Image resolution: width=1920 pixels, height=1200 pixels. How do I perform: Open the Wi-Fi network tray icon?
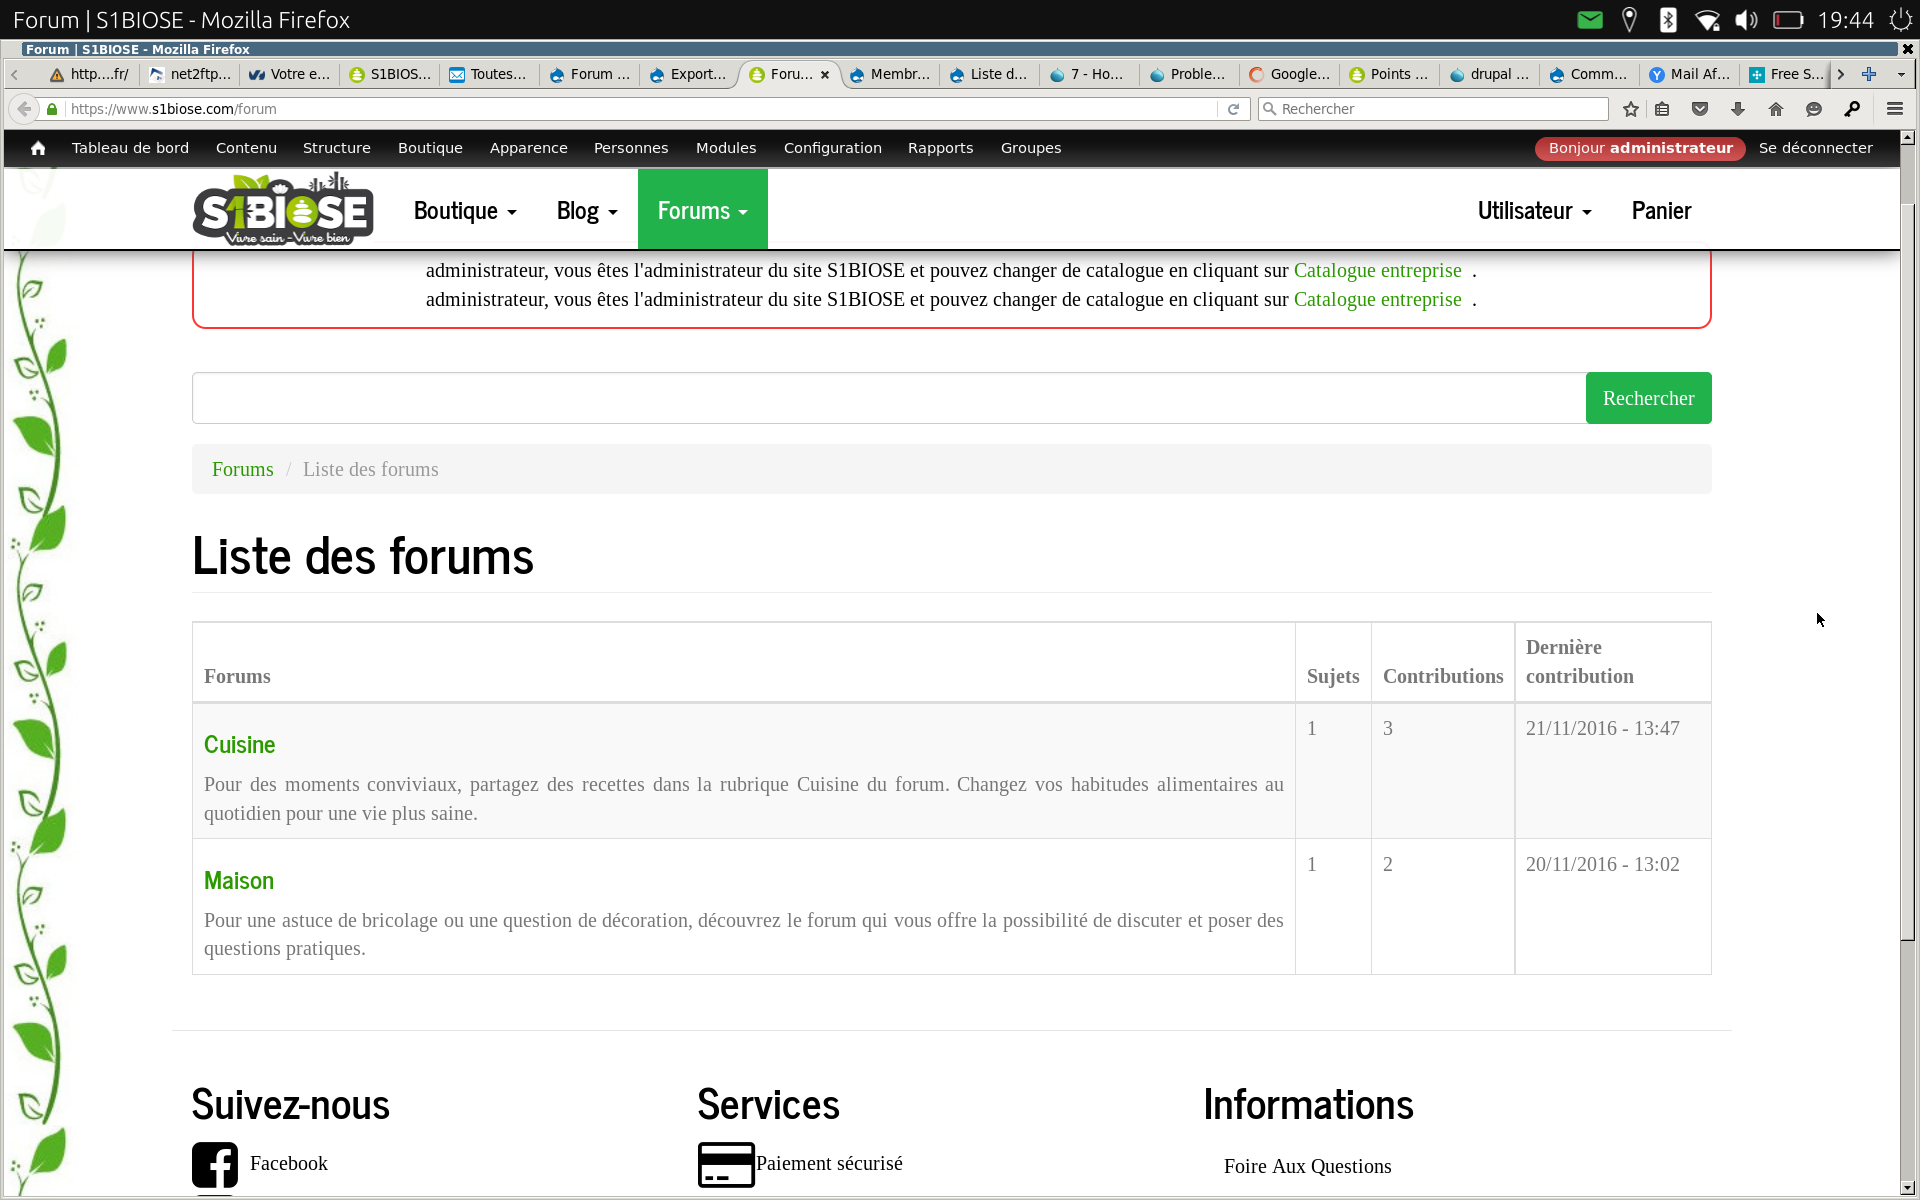coord(1708,20)
